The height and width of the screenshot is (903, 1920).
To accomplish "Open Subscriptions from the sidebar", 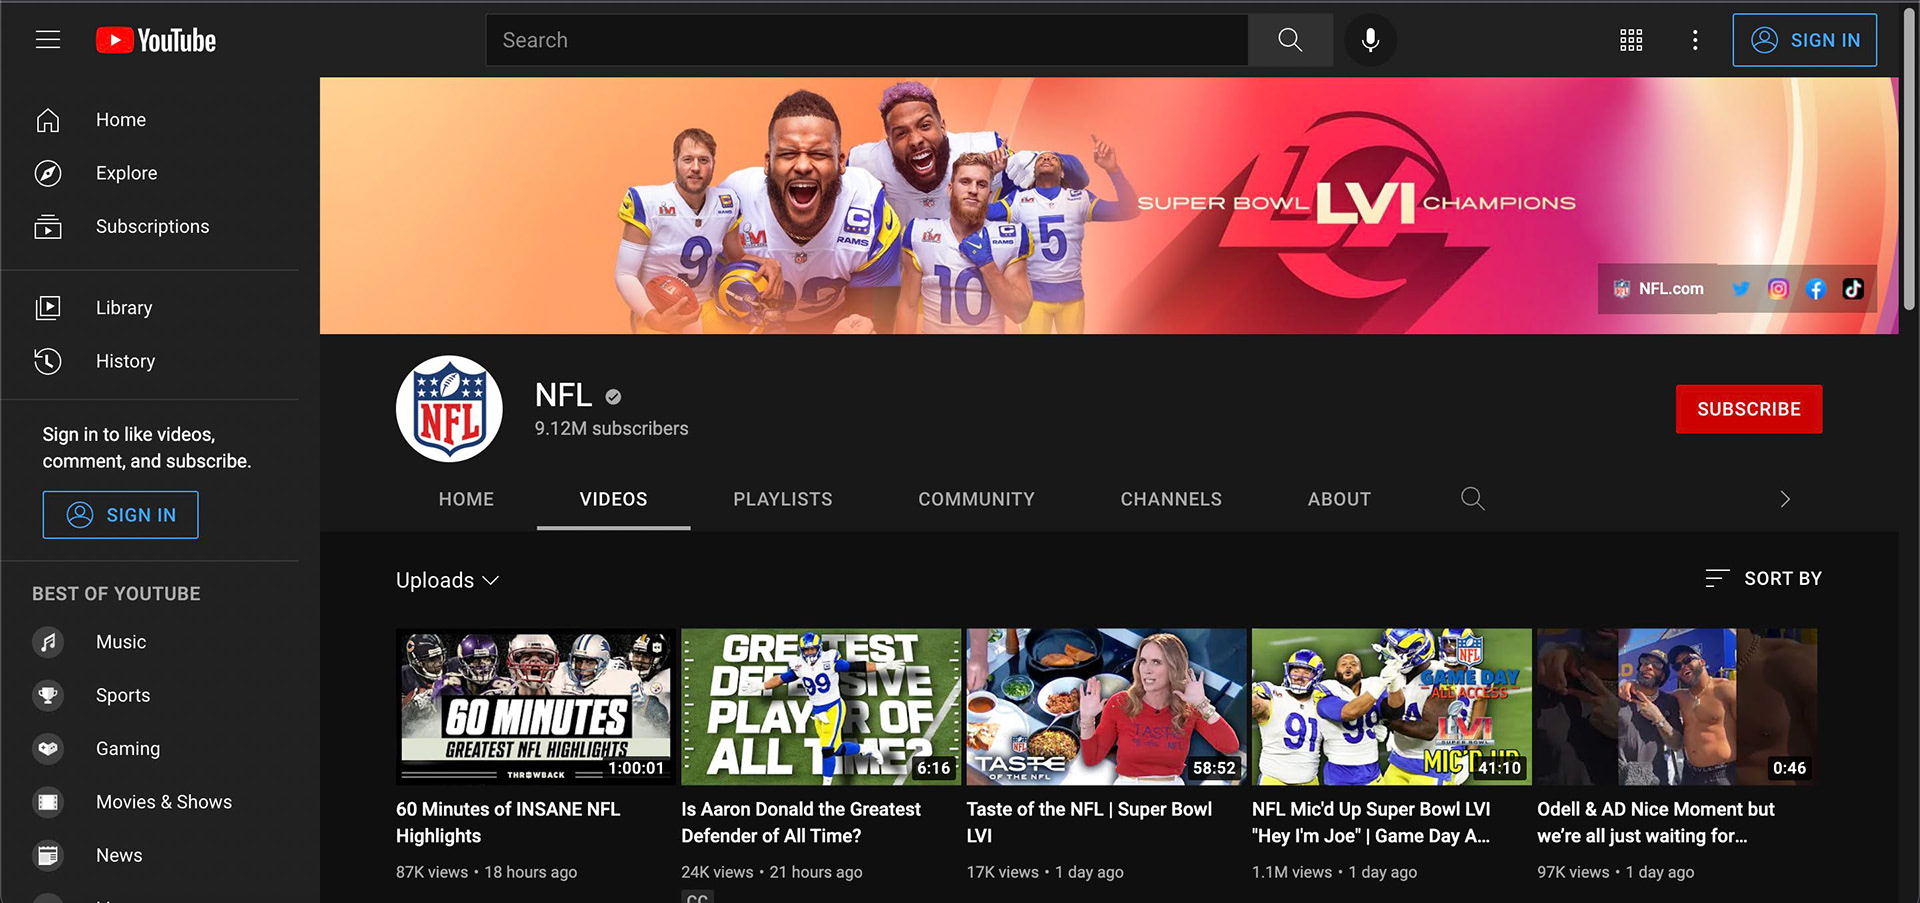I will 150,227.
